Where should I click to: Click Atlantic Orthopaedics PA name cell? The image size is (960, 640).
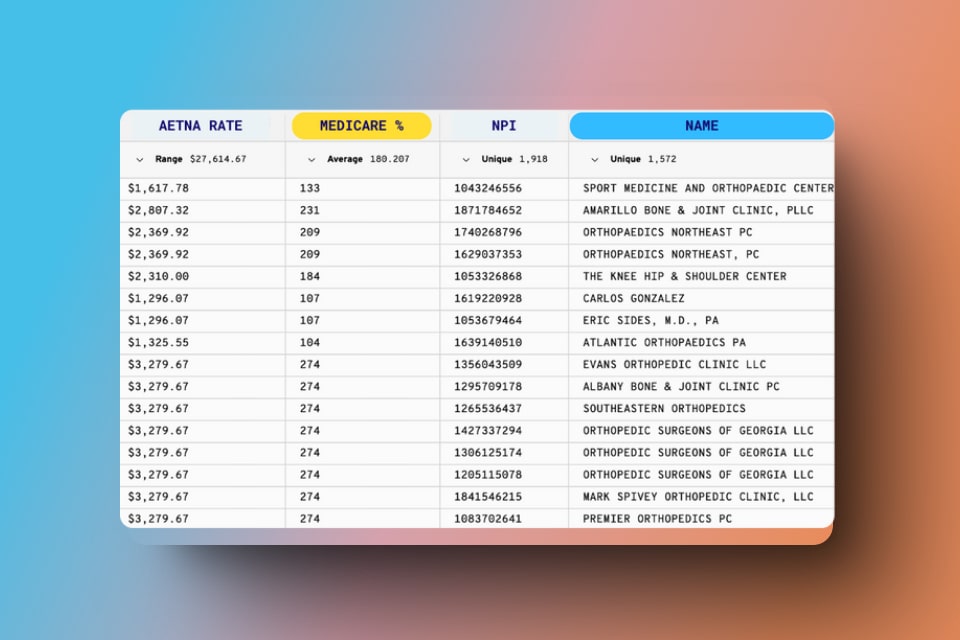click(664, 343)
